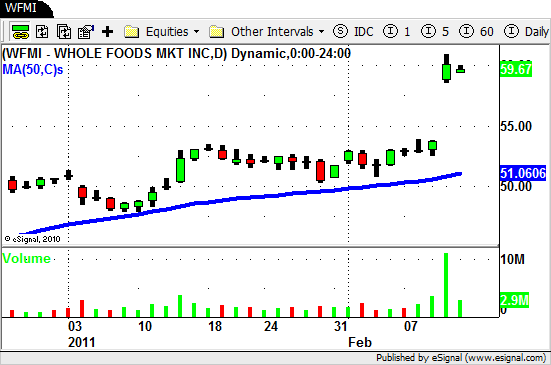Screen dimensions: 551x365
Task: Click the black plus add icon
Action: (x=108, y=32)
